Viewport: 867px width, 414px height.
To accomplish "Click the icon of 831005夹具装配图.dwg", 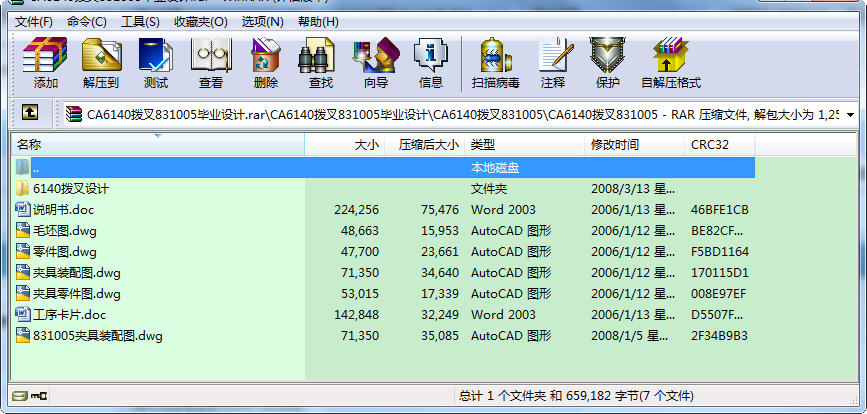I will [23, 336].
